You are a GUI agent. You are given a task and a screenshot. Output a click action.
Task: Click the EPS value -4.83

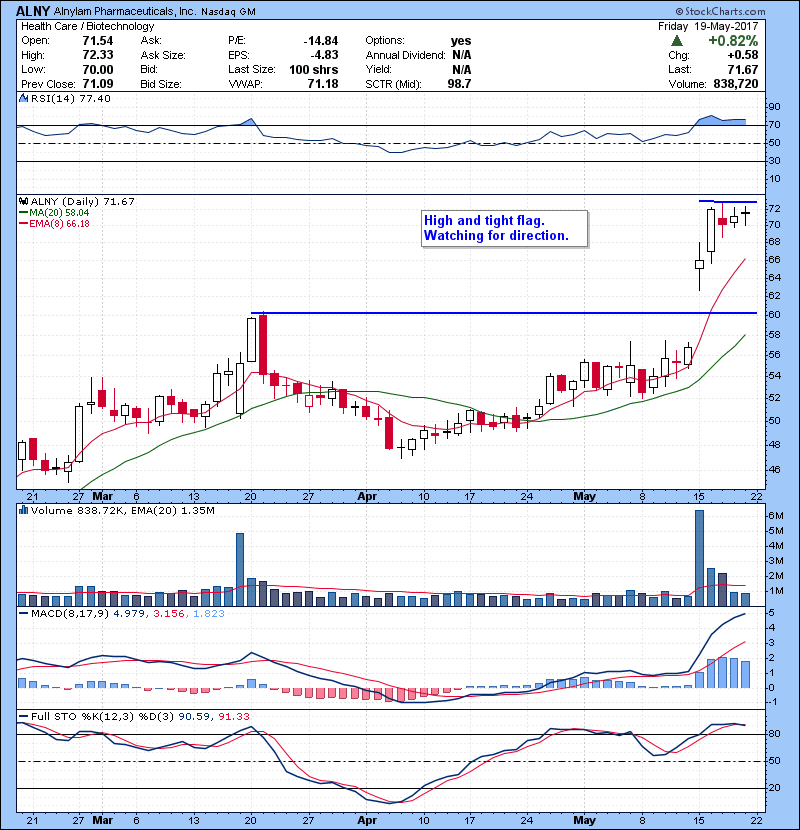click(325, 55)
